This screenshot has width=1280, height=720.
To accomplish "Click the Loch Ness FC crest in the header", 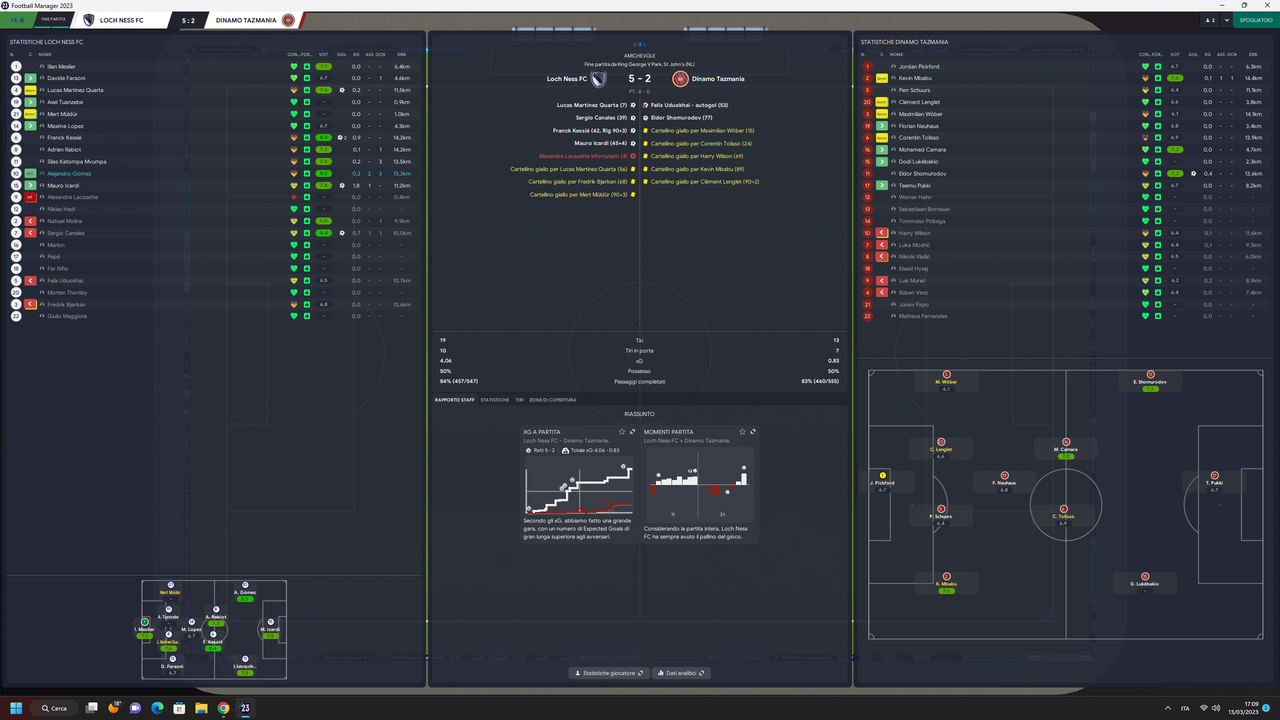I will coord(89,20).
